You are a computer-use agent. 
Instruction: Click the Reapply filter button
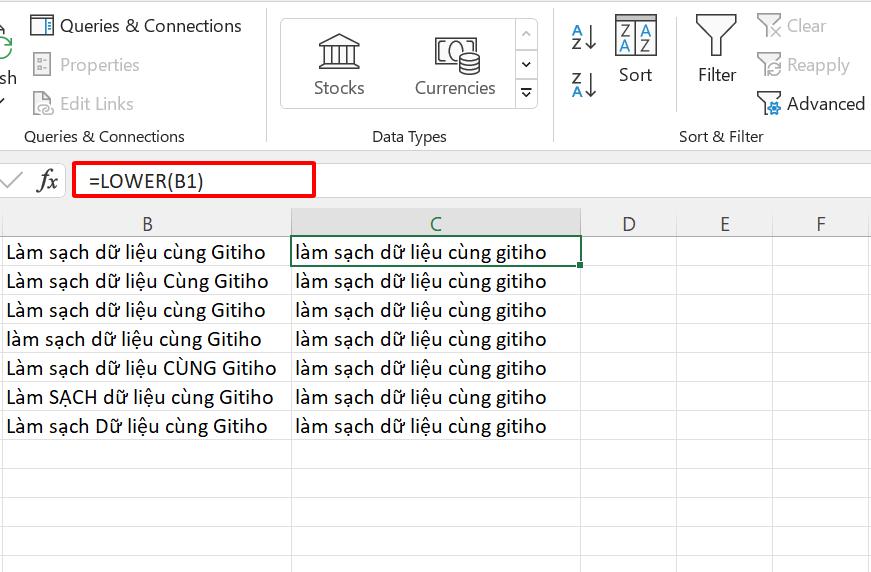click(x=804, y=65)
